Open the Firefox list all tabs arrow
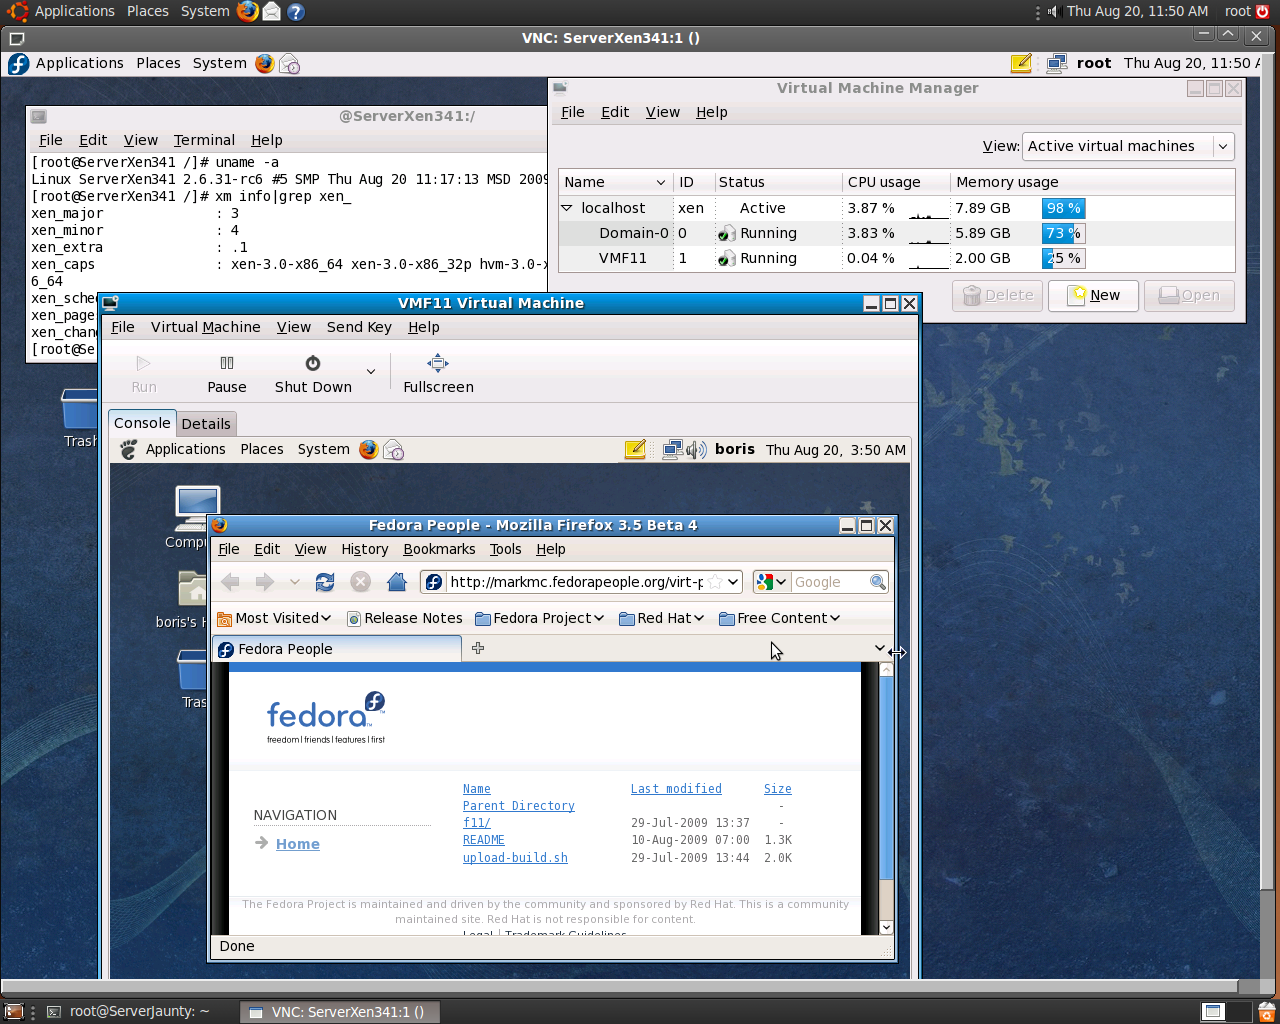 point(879,648)
